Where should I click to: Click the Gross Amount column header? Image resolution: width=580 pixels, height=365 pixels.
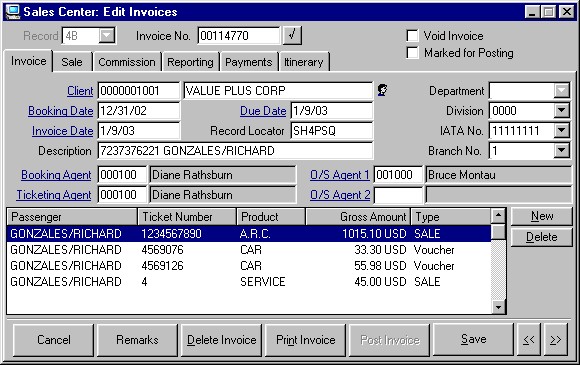(358, 217)
